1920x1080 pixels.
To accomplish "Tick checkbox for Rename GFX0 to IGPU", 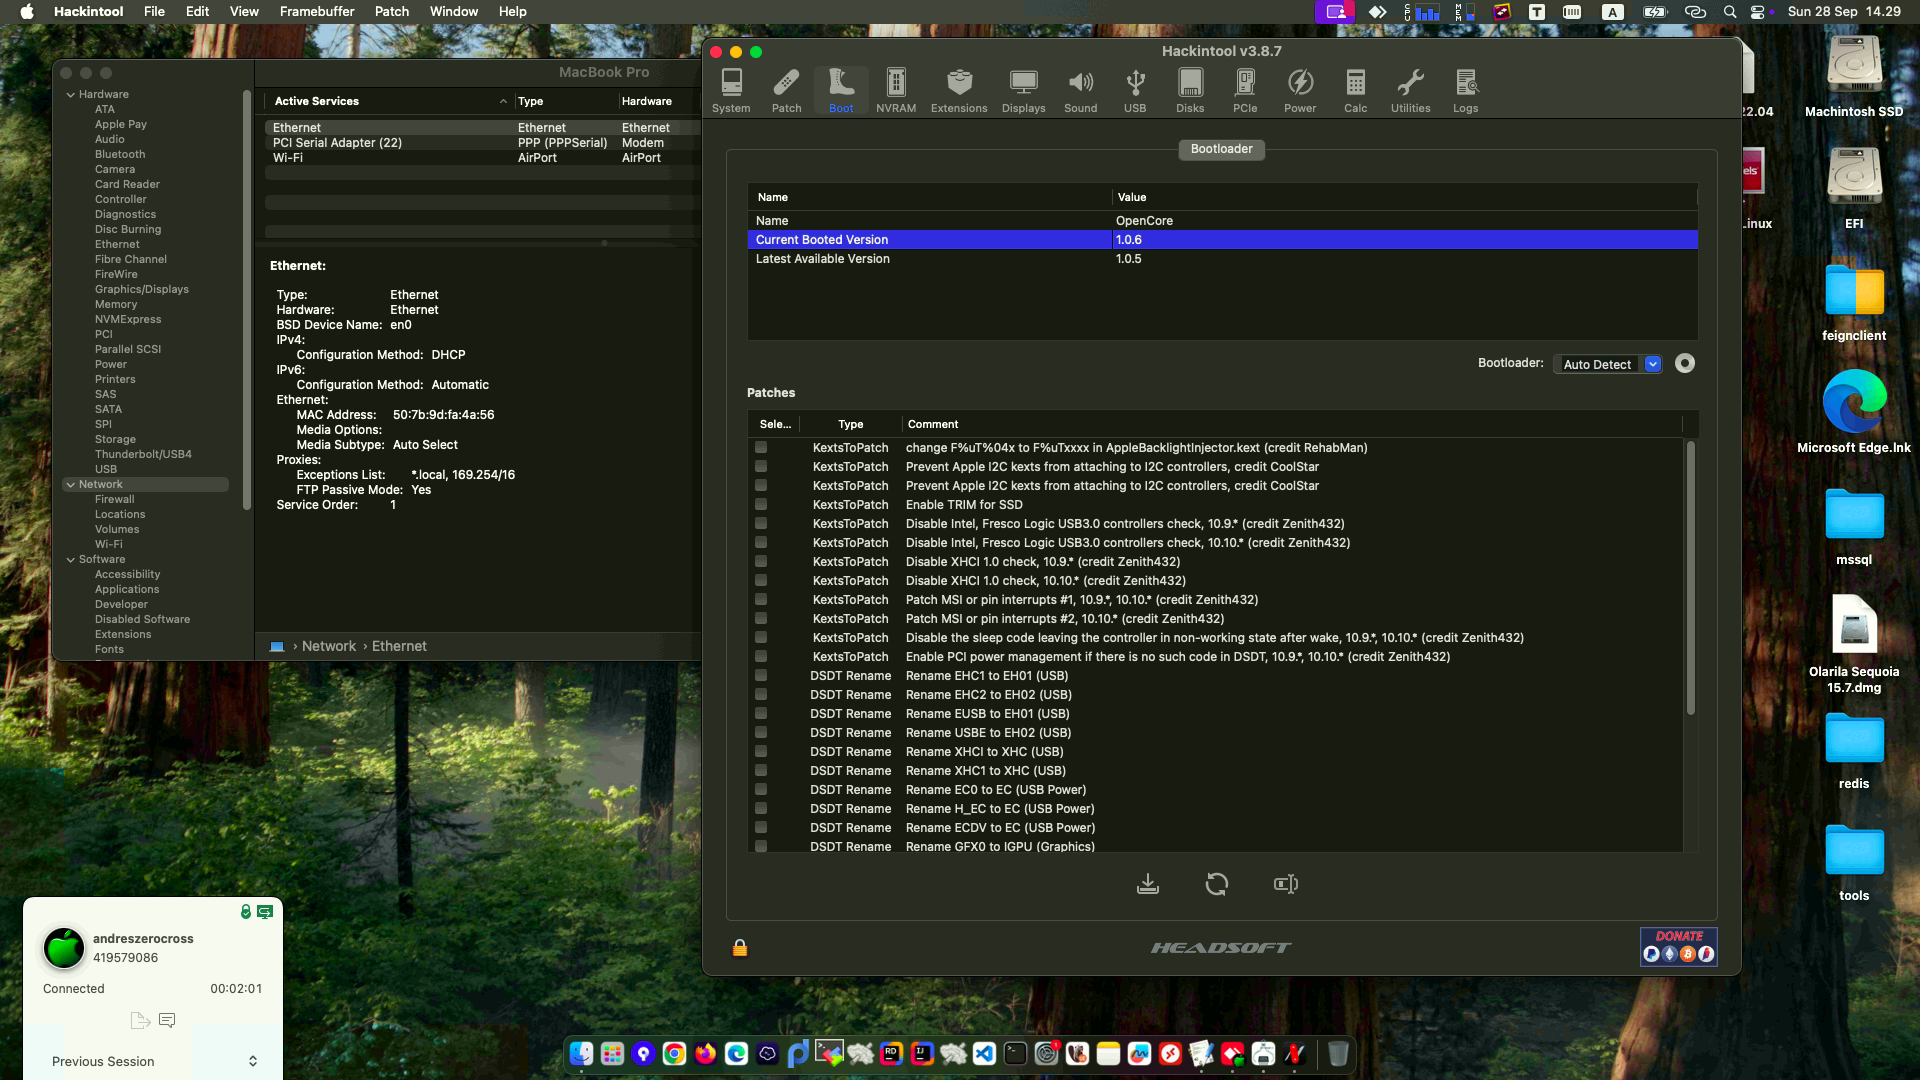I will coord(761,847).
